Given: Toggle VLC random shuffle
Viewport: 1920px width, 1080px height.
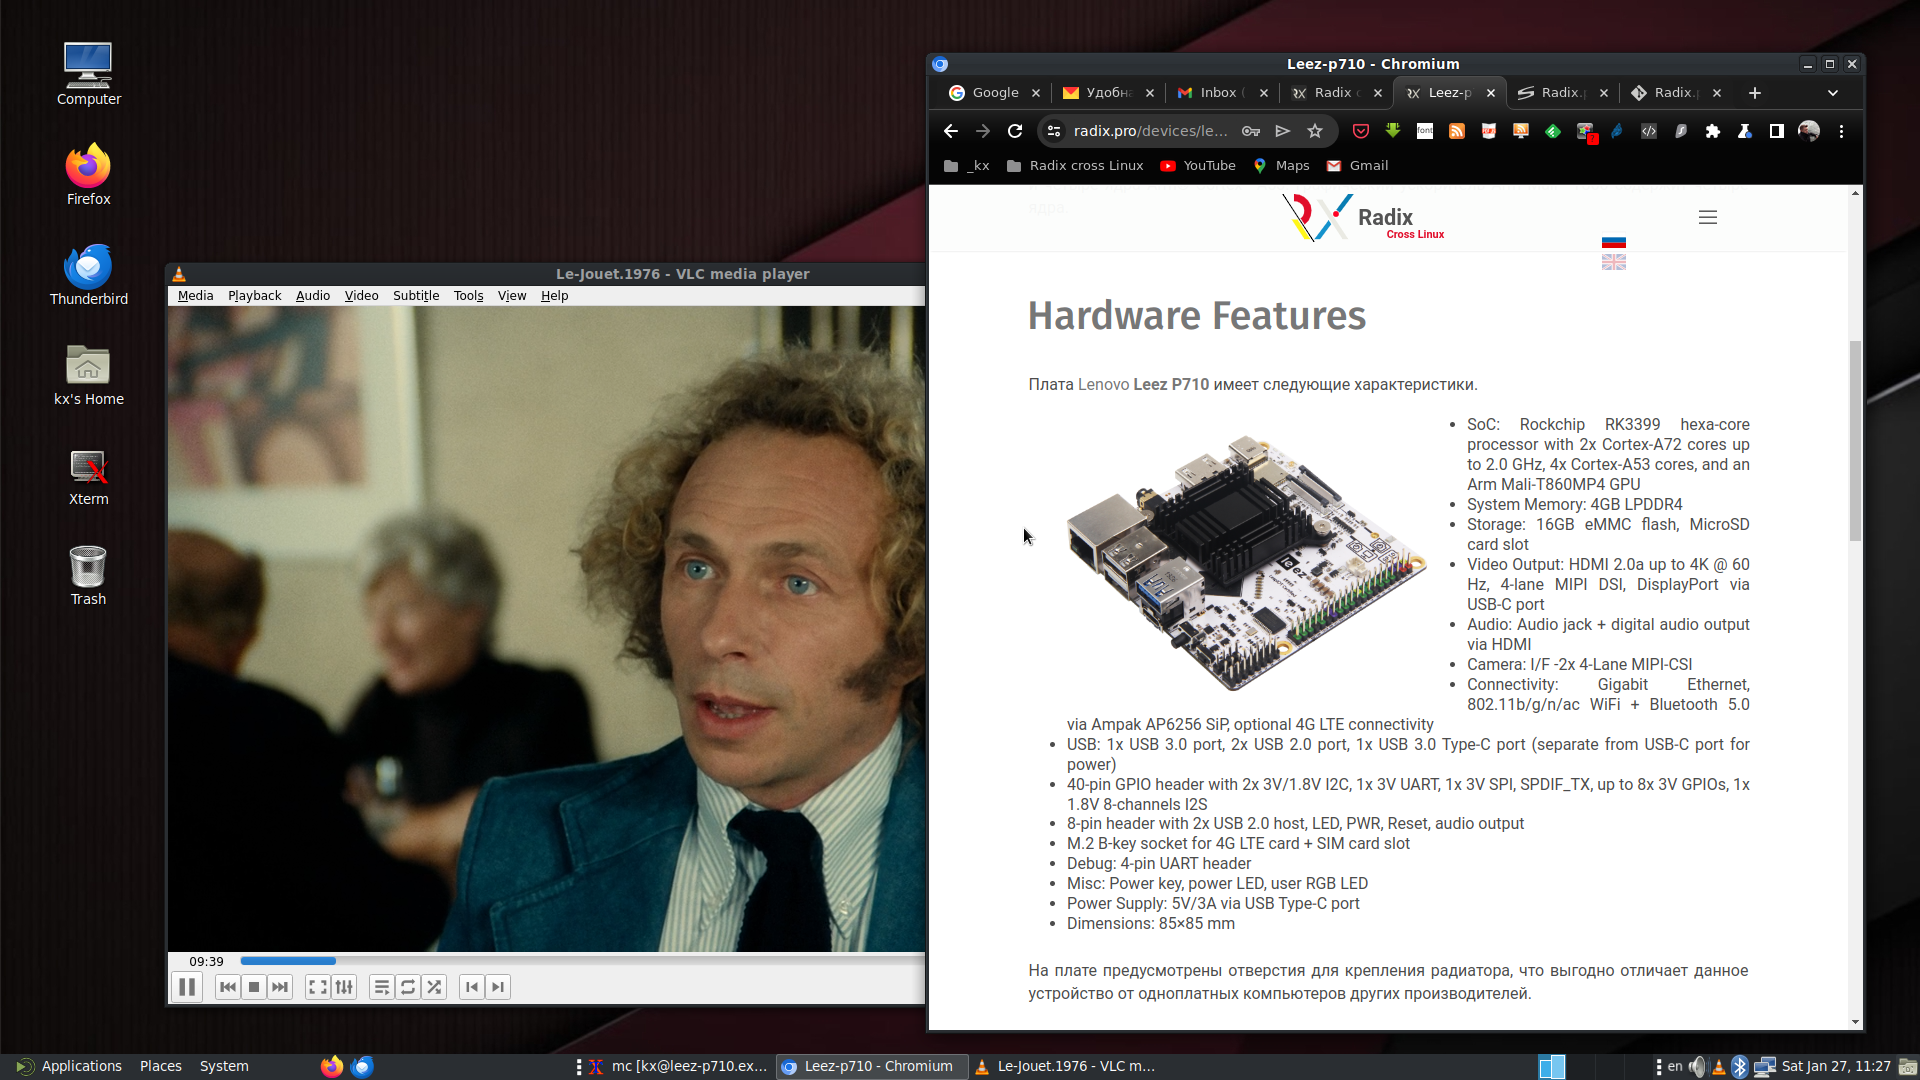Looking at the screenshot, I should (434, 988).
